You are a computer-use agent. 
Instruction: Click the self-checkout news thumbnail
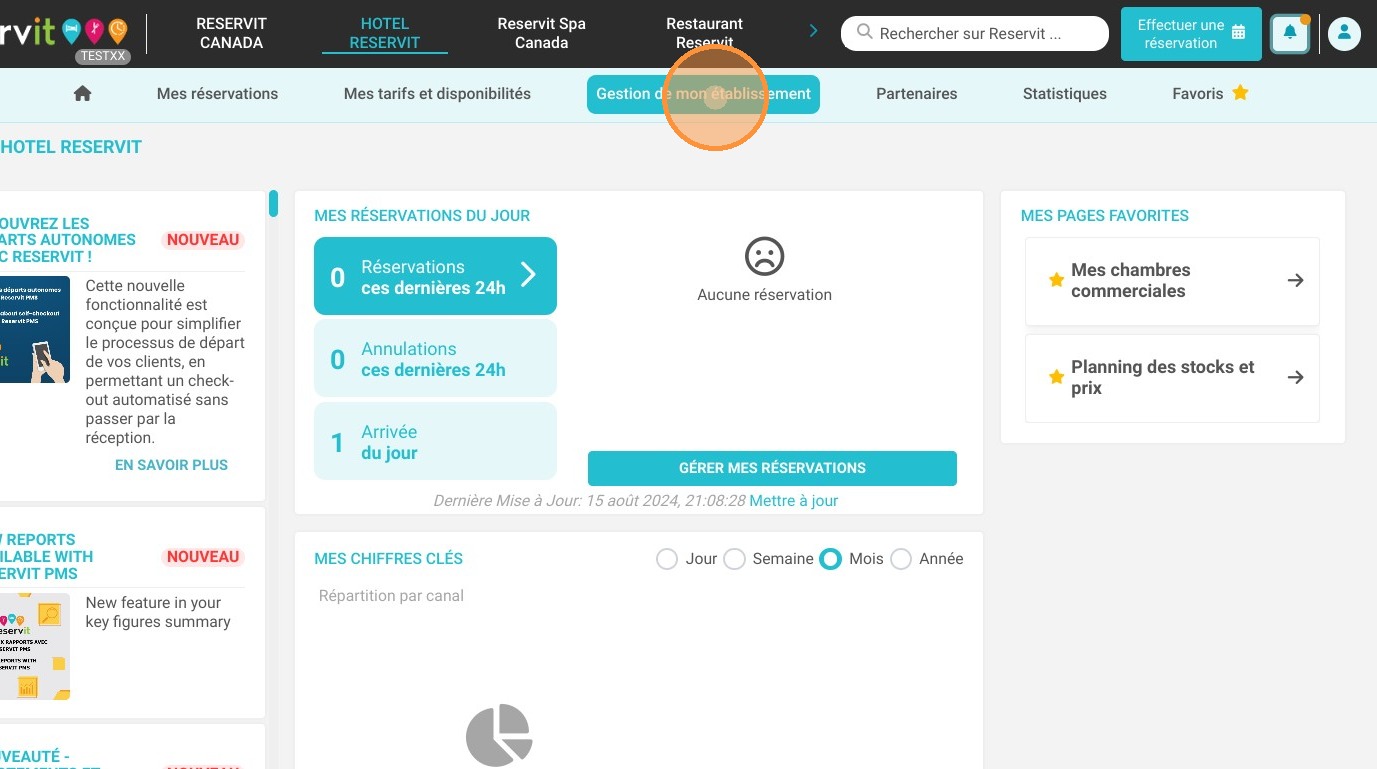34,330
